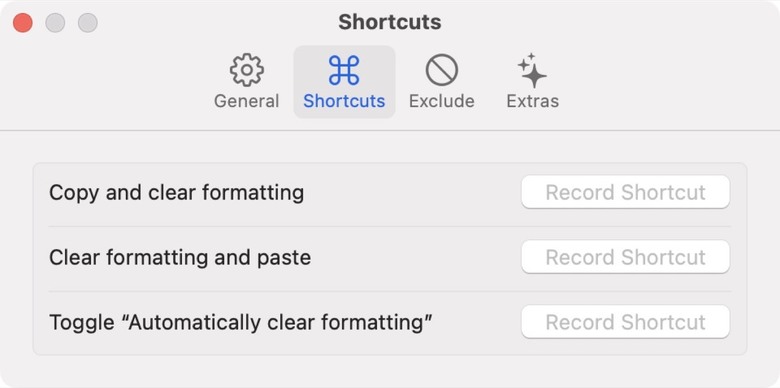Click the divider line above the Toggle row
780x388 pixels.
coord(390,291)
